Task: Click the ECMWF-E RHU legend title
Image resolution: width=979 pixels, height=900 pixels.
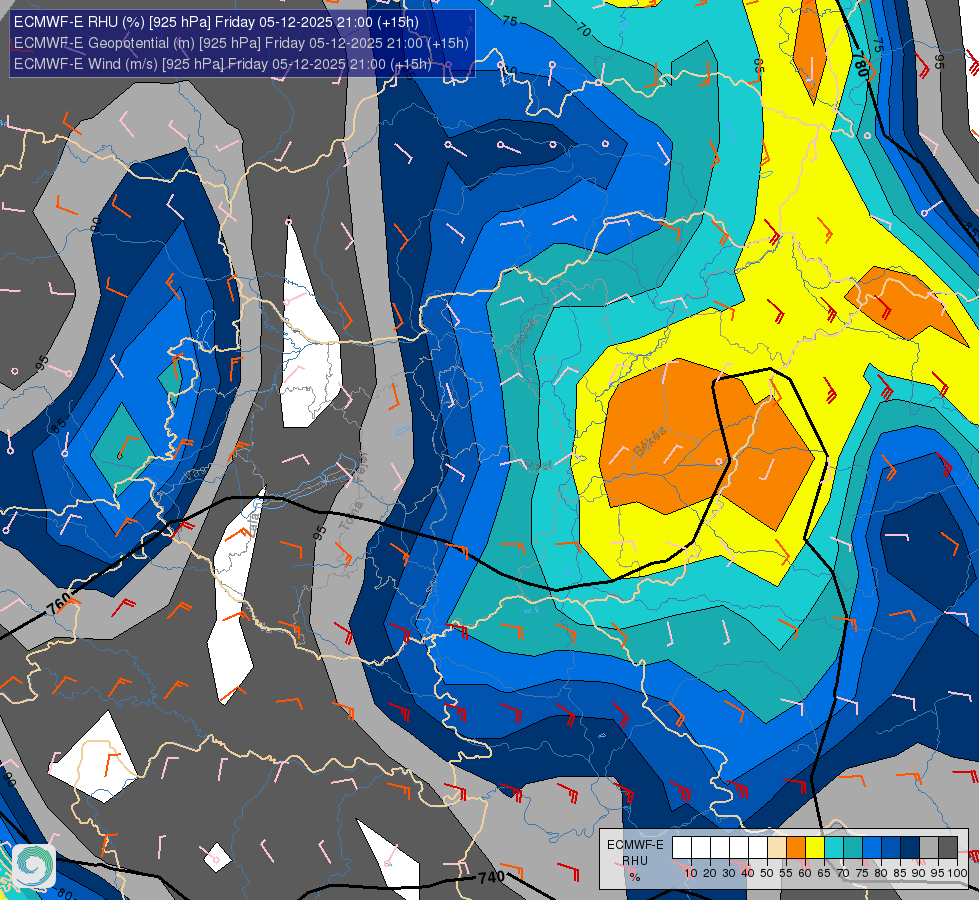Action: pos(635,853)
